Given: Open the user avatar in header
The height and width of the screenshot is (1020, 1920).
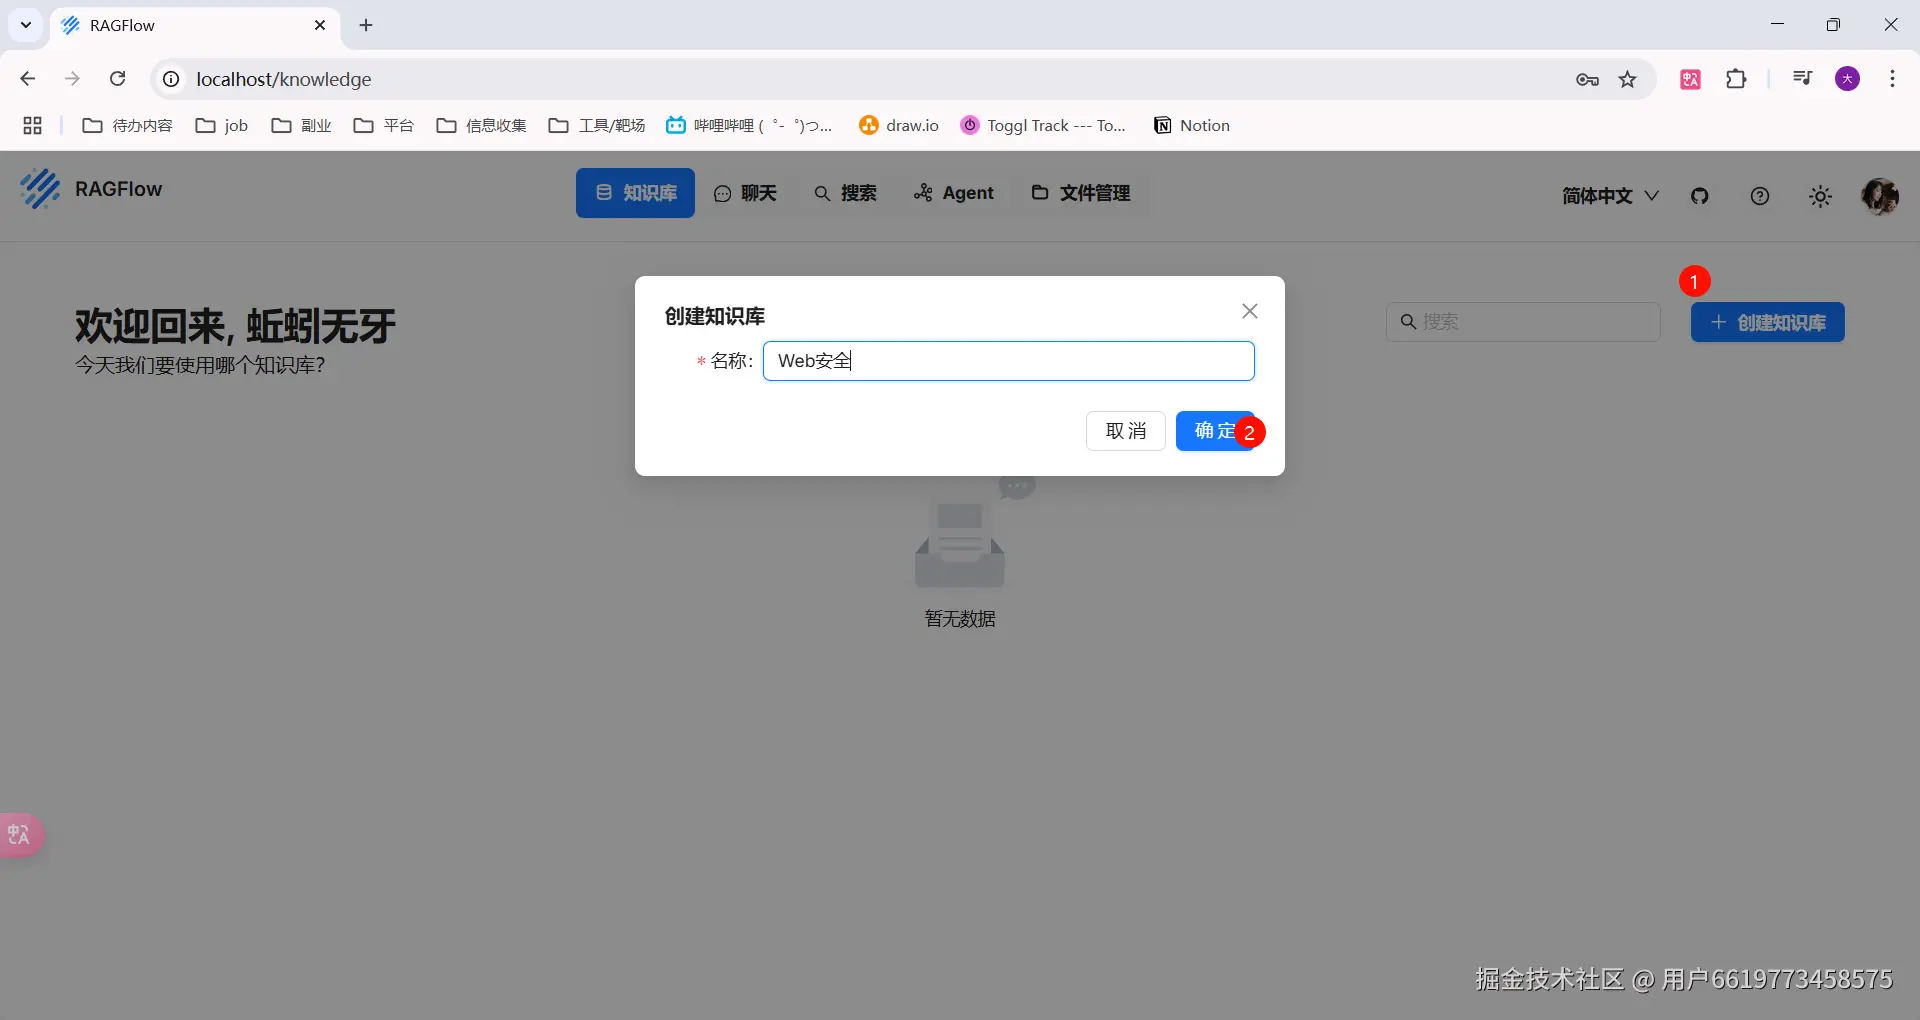Looking at the screenshot, I should tap(1880, 196).
